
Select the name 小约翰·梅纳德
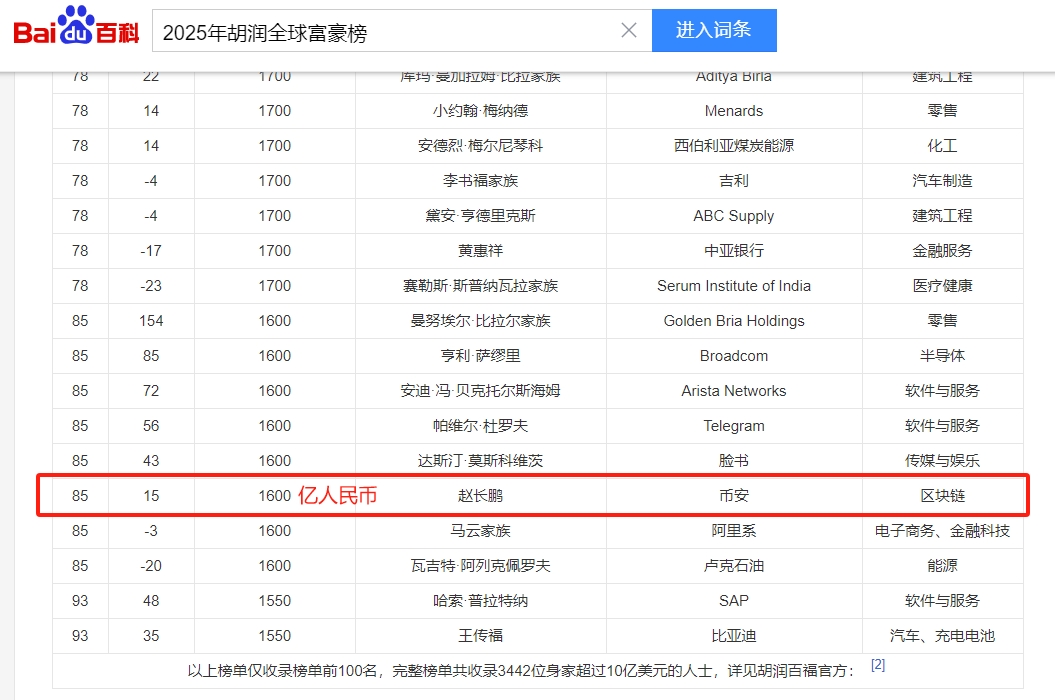coord(480,111)
